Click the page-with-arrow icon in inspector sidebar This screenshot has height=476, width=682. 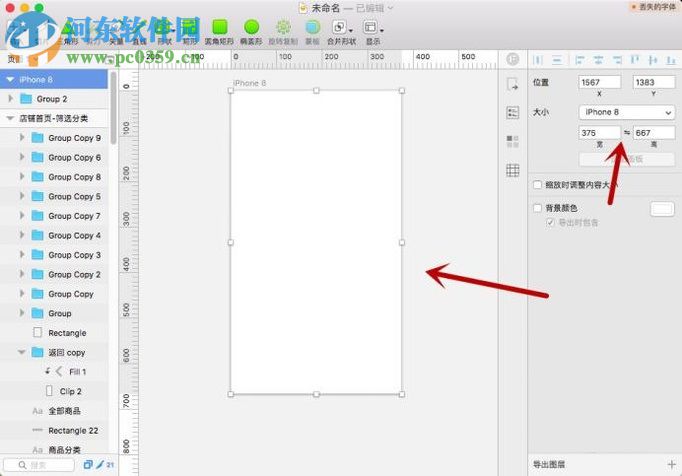(512, 84)
